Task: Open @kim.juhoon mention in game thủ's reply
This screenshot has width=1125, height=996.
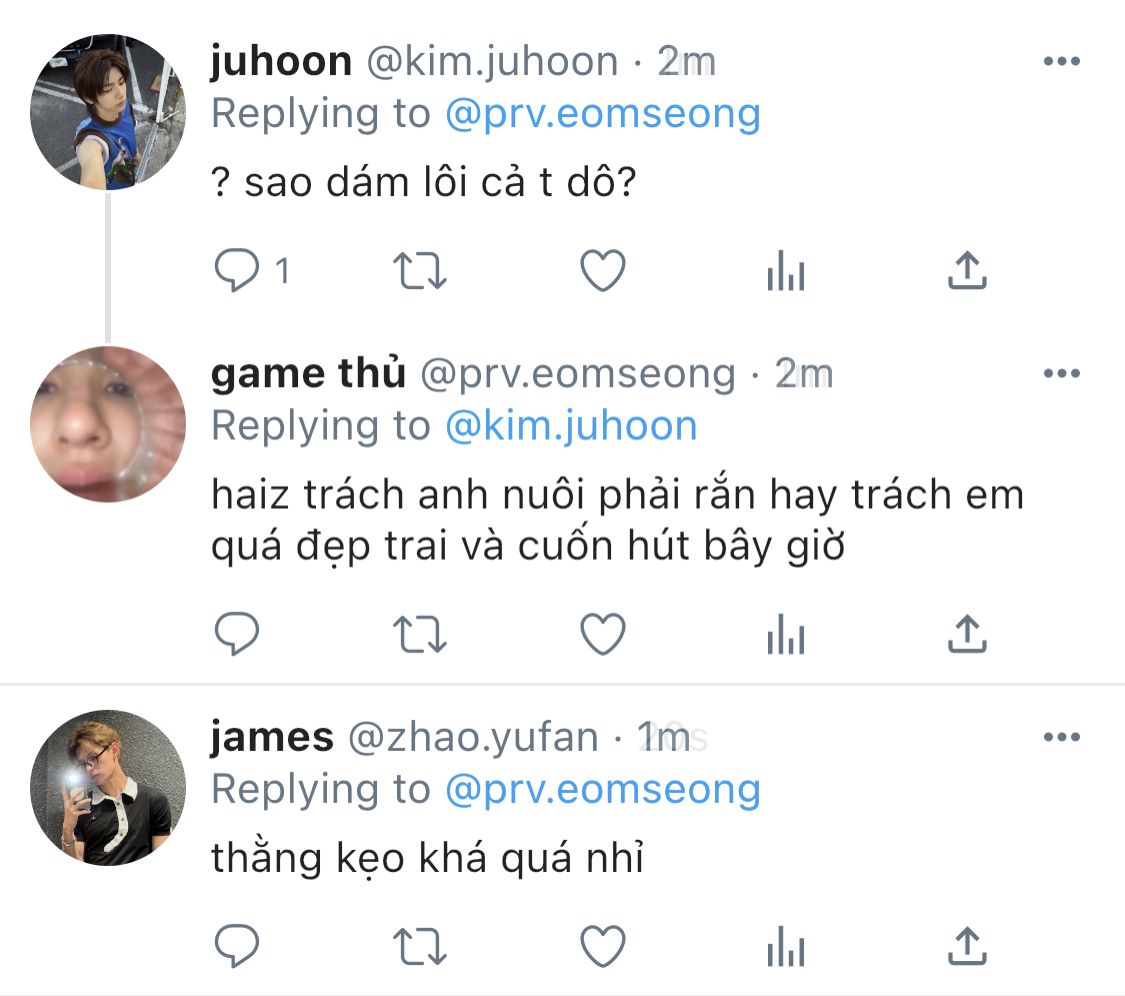Action: point(571,426)
